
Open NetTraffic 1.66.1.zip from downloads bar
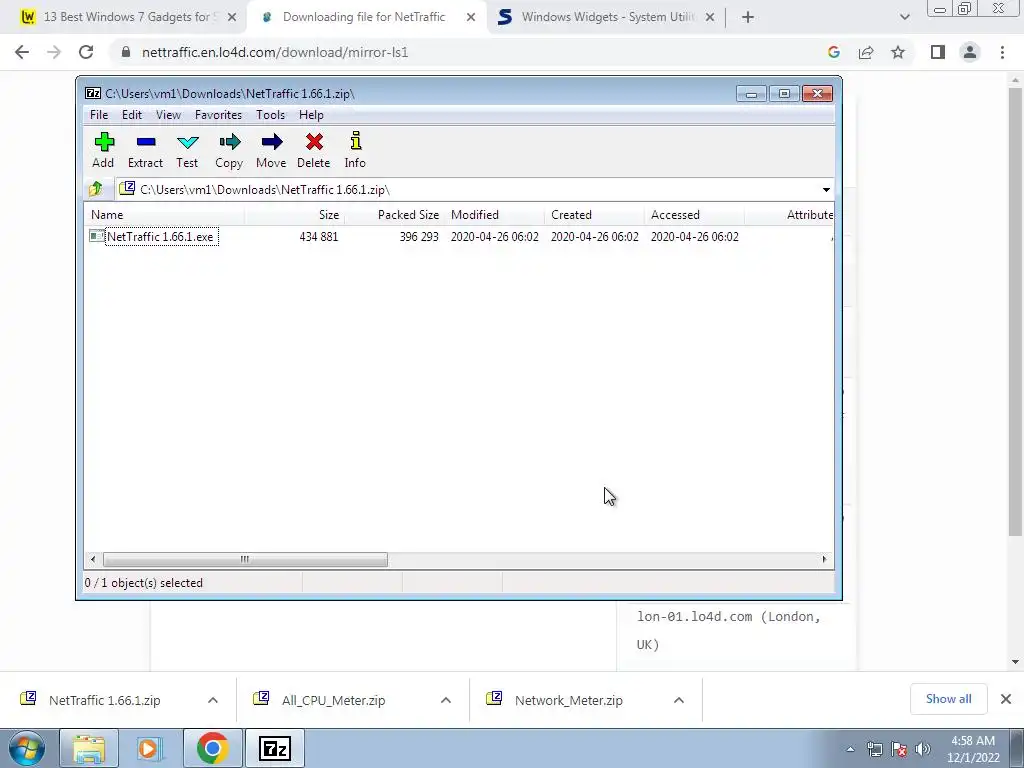click(x=104, y=700)
